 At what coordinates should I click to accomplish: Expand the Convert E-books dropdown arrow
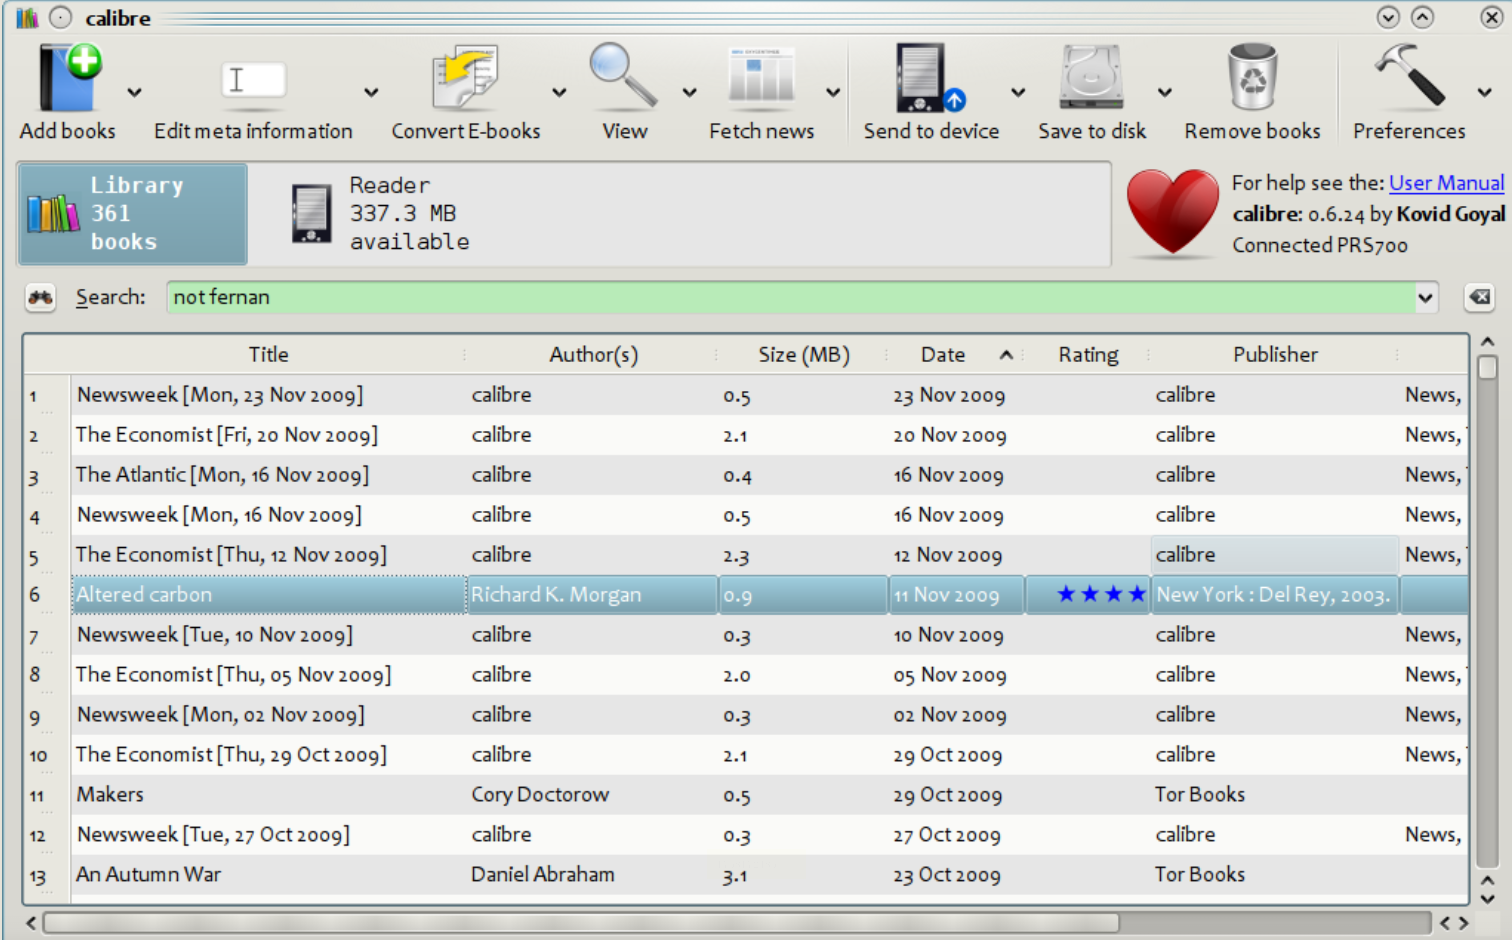click(559, 92)
